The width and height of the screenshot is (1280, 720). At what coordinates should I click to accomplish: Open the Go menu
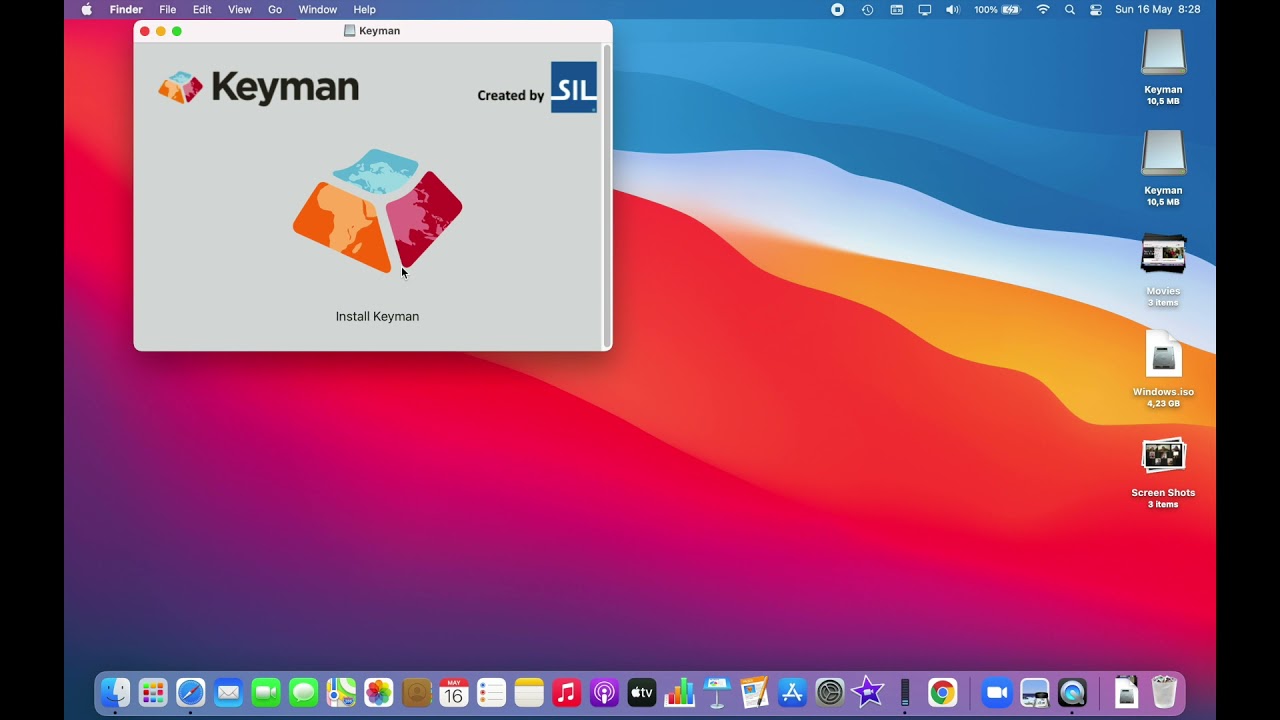coord(275,10)
